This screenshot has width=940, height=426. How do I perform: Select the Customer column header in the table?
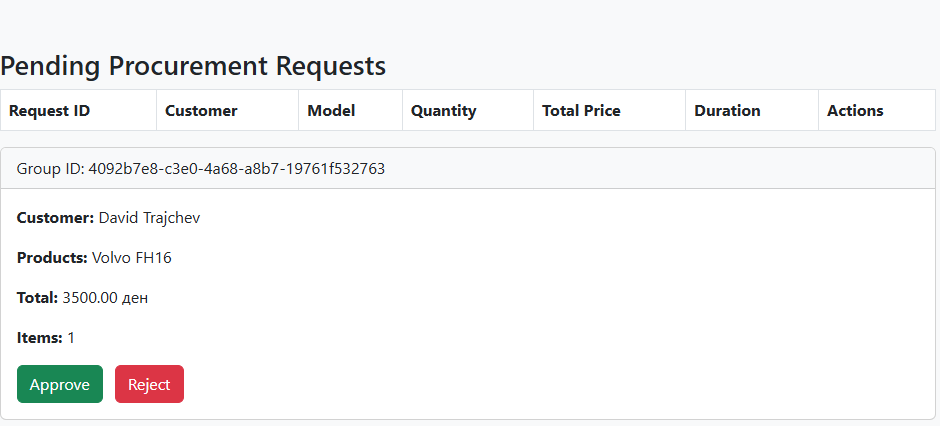point(201,111)
